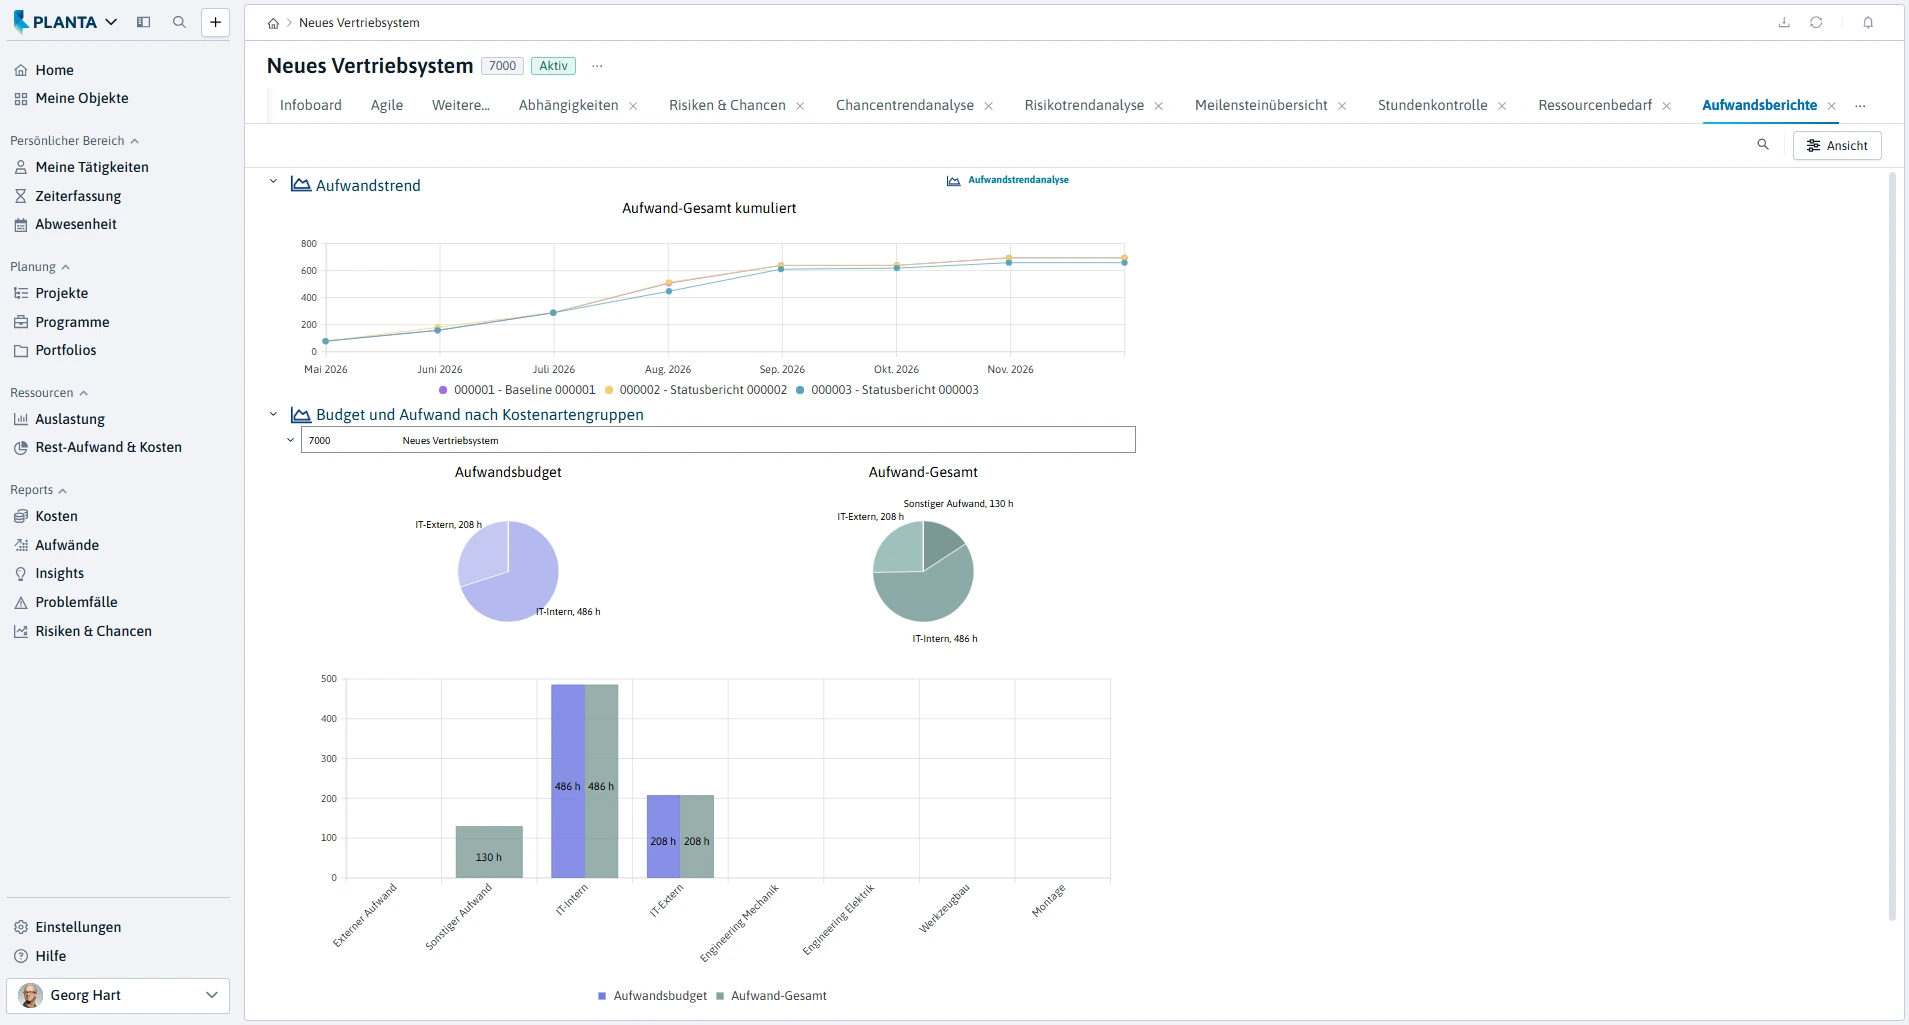
Task: Toggle the Aufwandsbudget bar legend
Action: click(x=652, y=996)
